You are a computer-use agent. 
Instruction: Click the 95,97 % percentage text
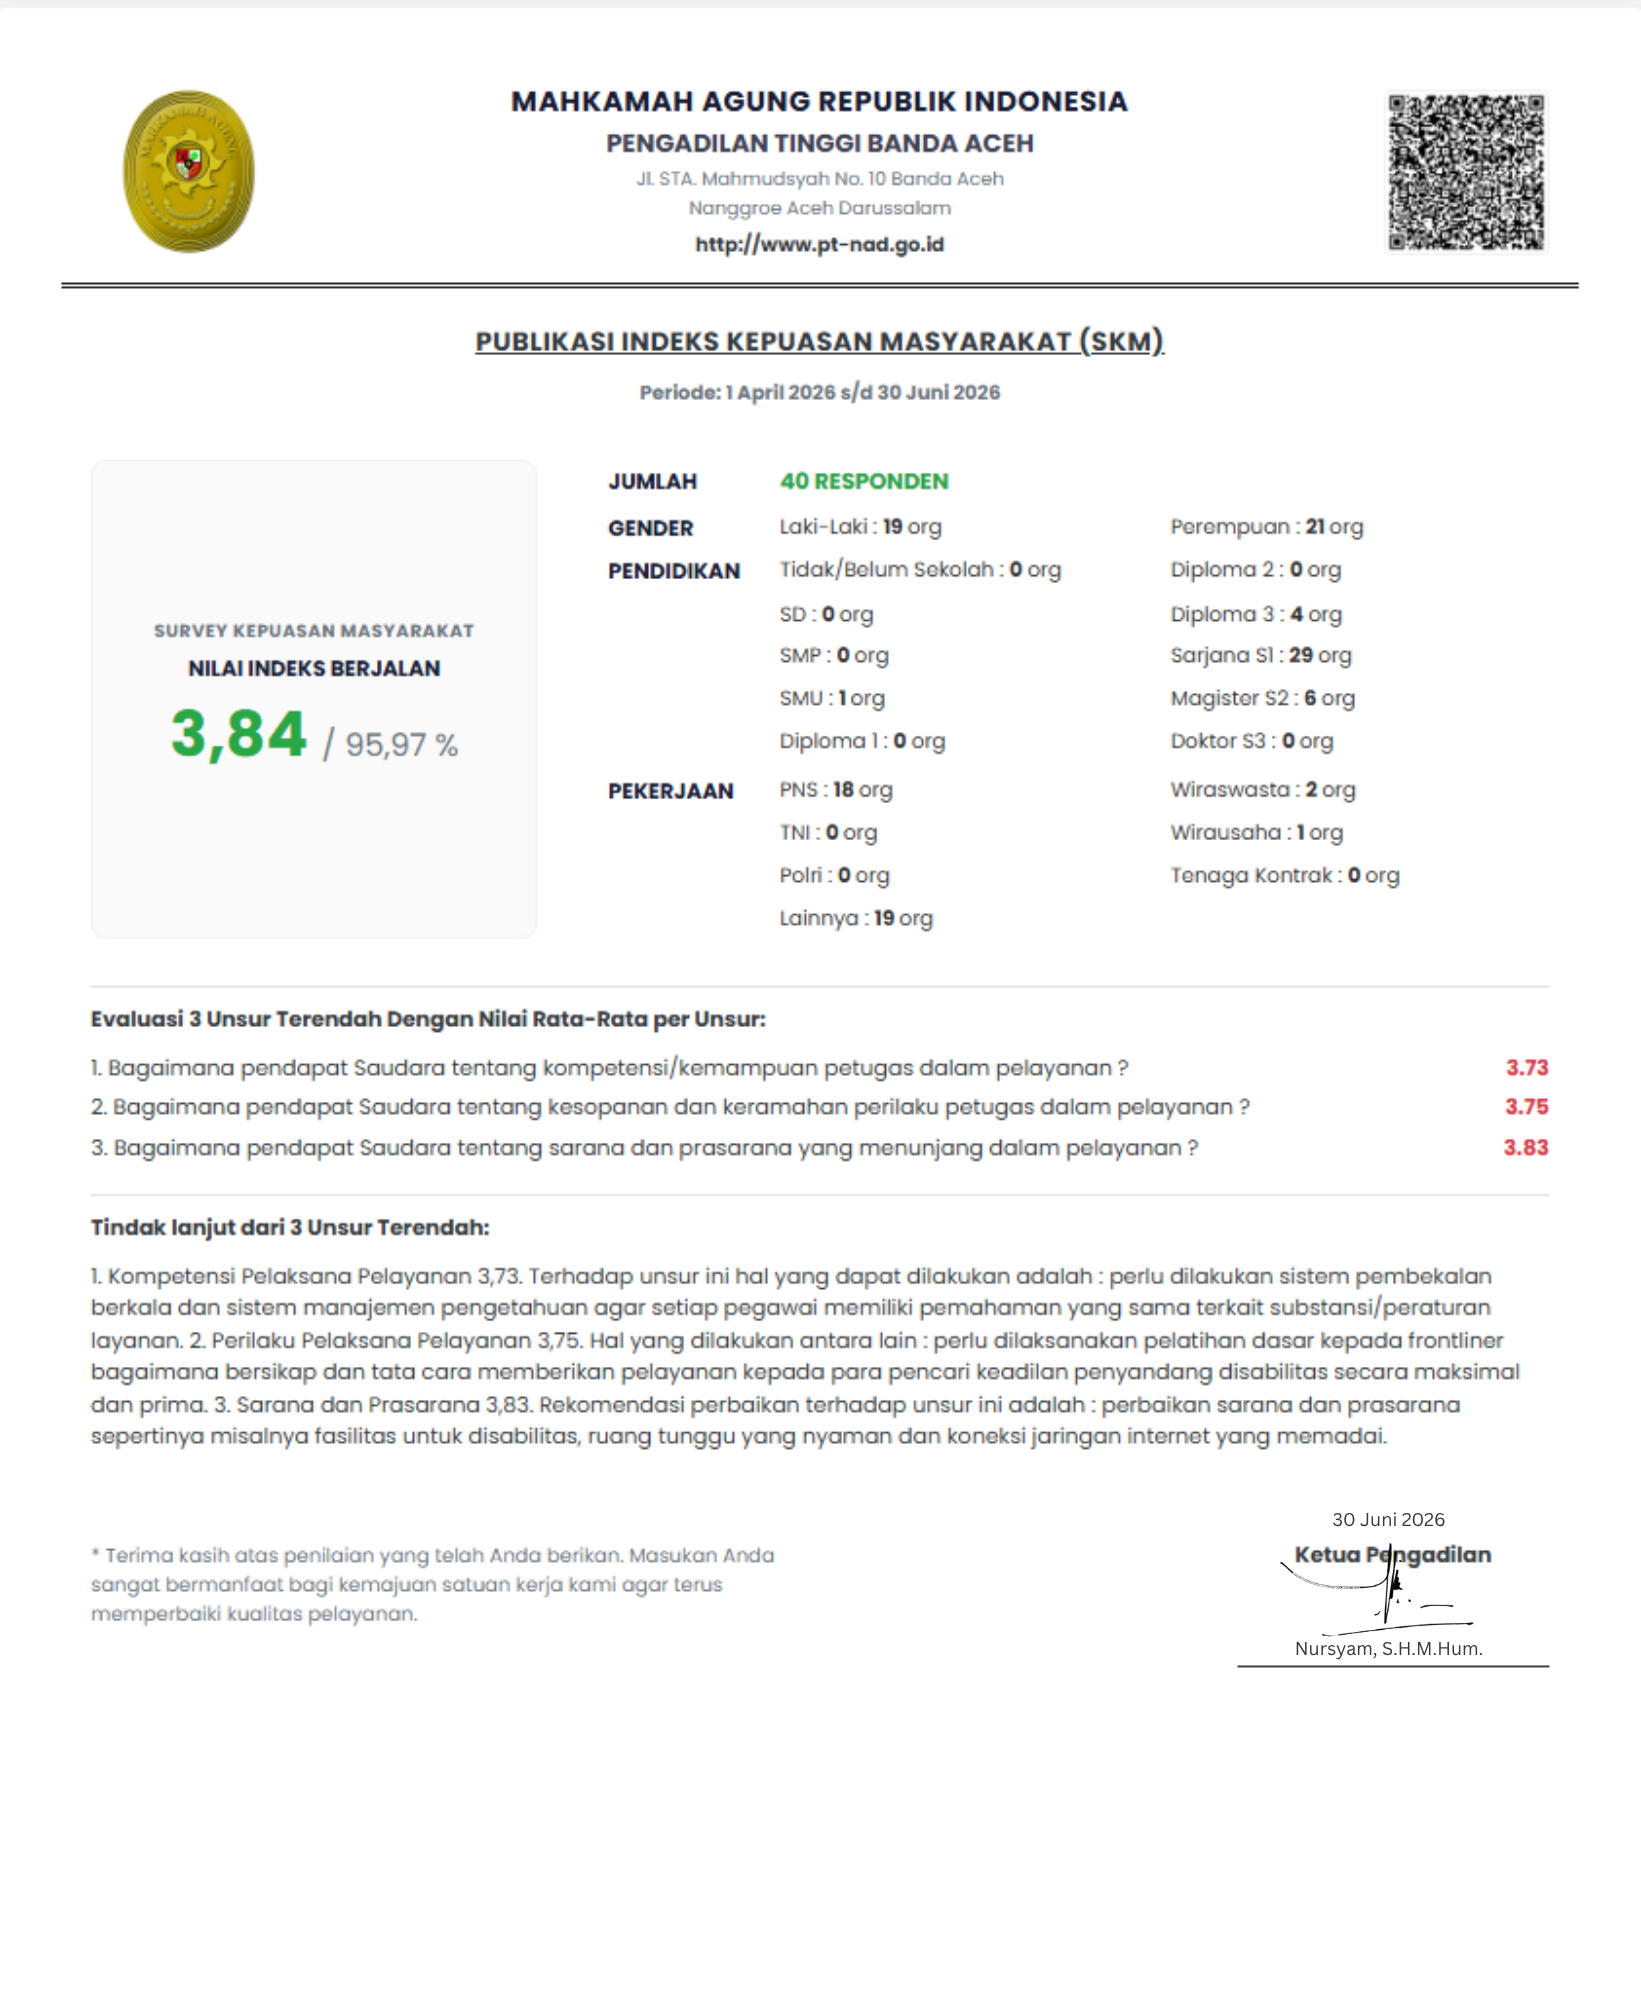click(401, 744)
